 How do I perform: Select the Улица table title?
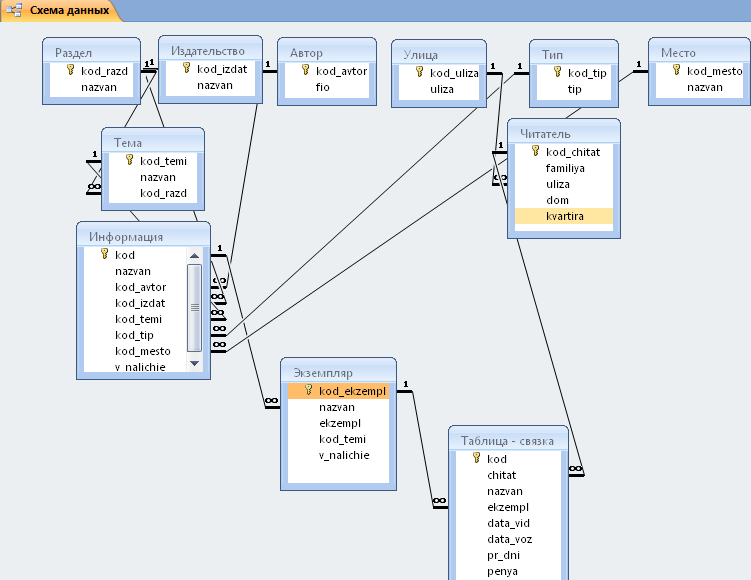point(421,55)
